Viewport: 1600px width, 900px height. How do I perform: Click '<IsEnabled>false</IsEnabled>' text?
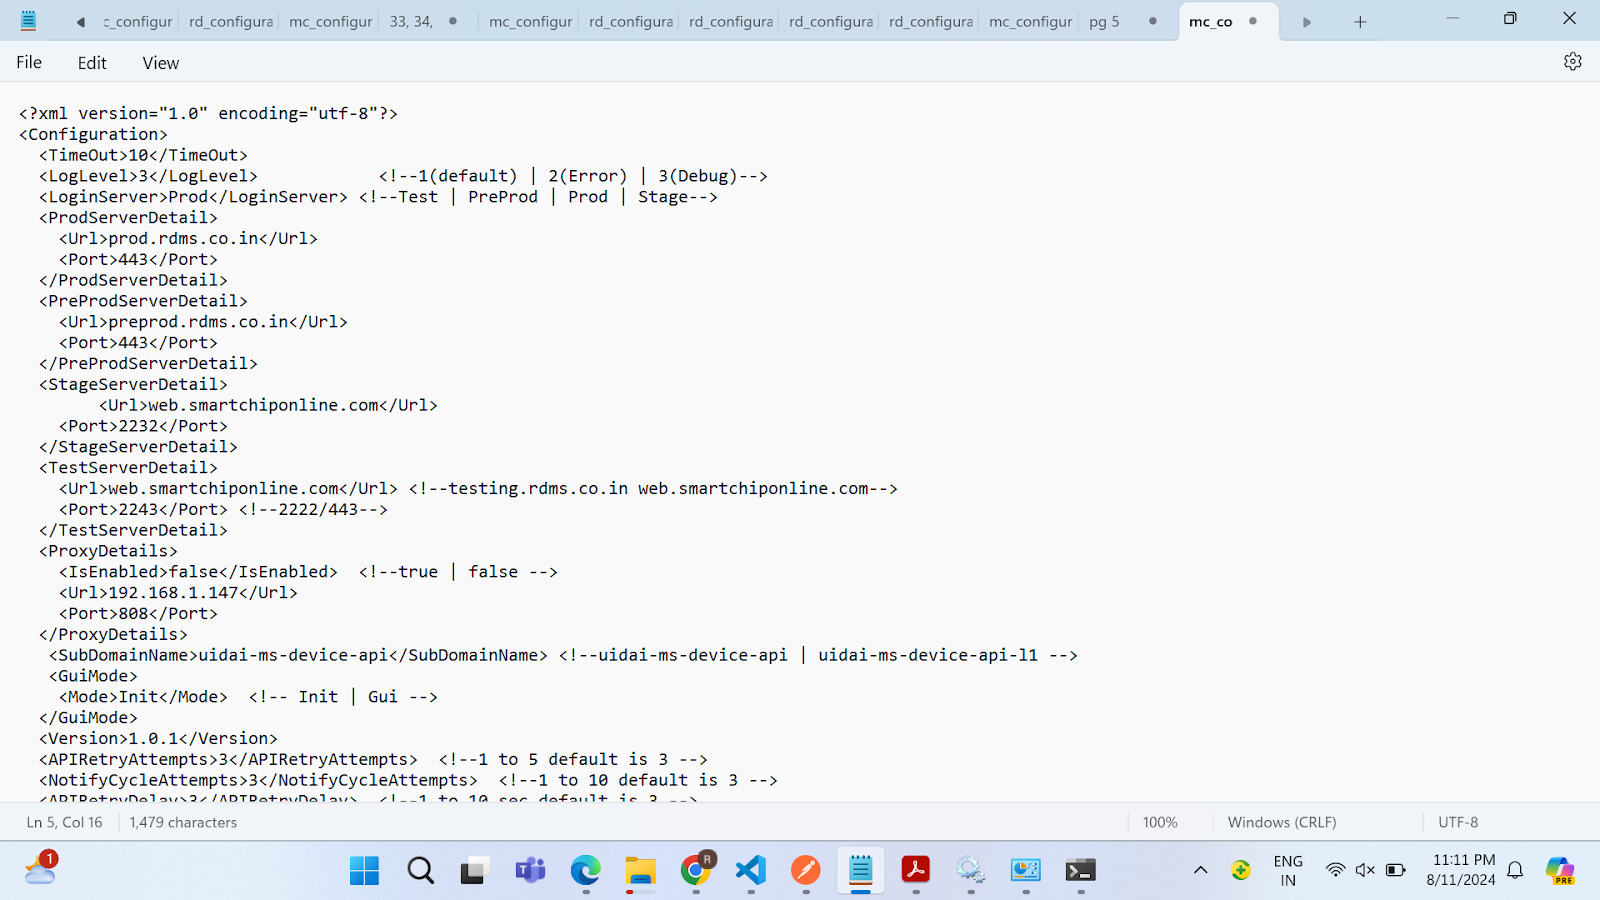(x=198, y=572)
